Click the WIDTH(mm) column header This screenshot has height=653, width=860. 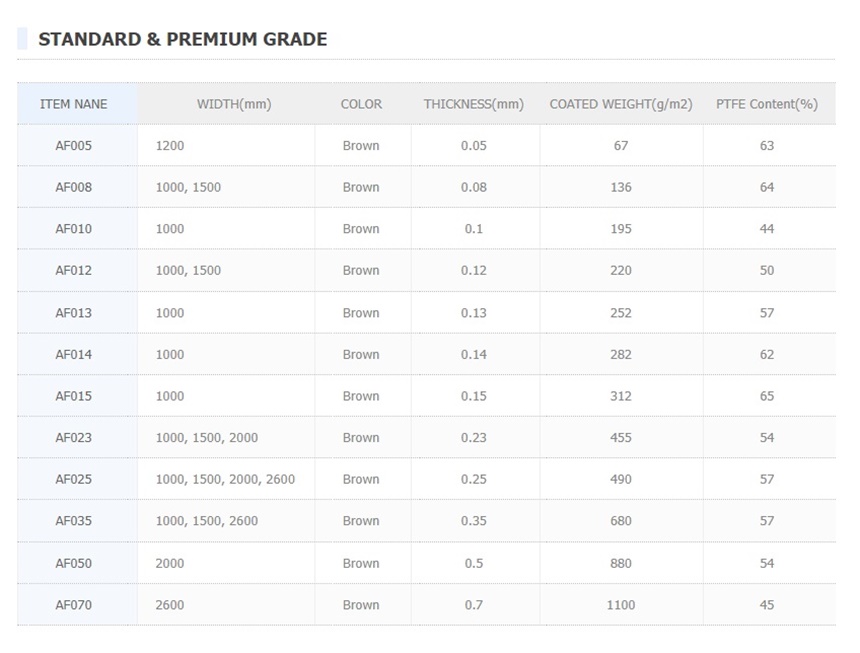(234, 104)
